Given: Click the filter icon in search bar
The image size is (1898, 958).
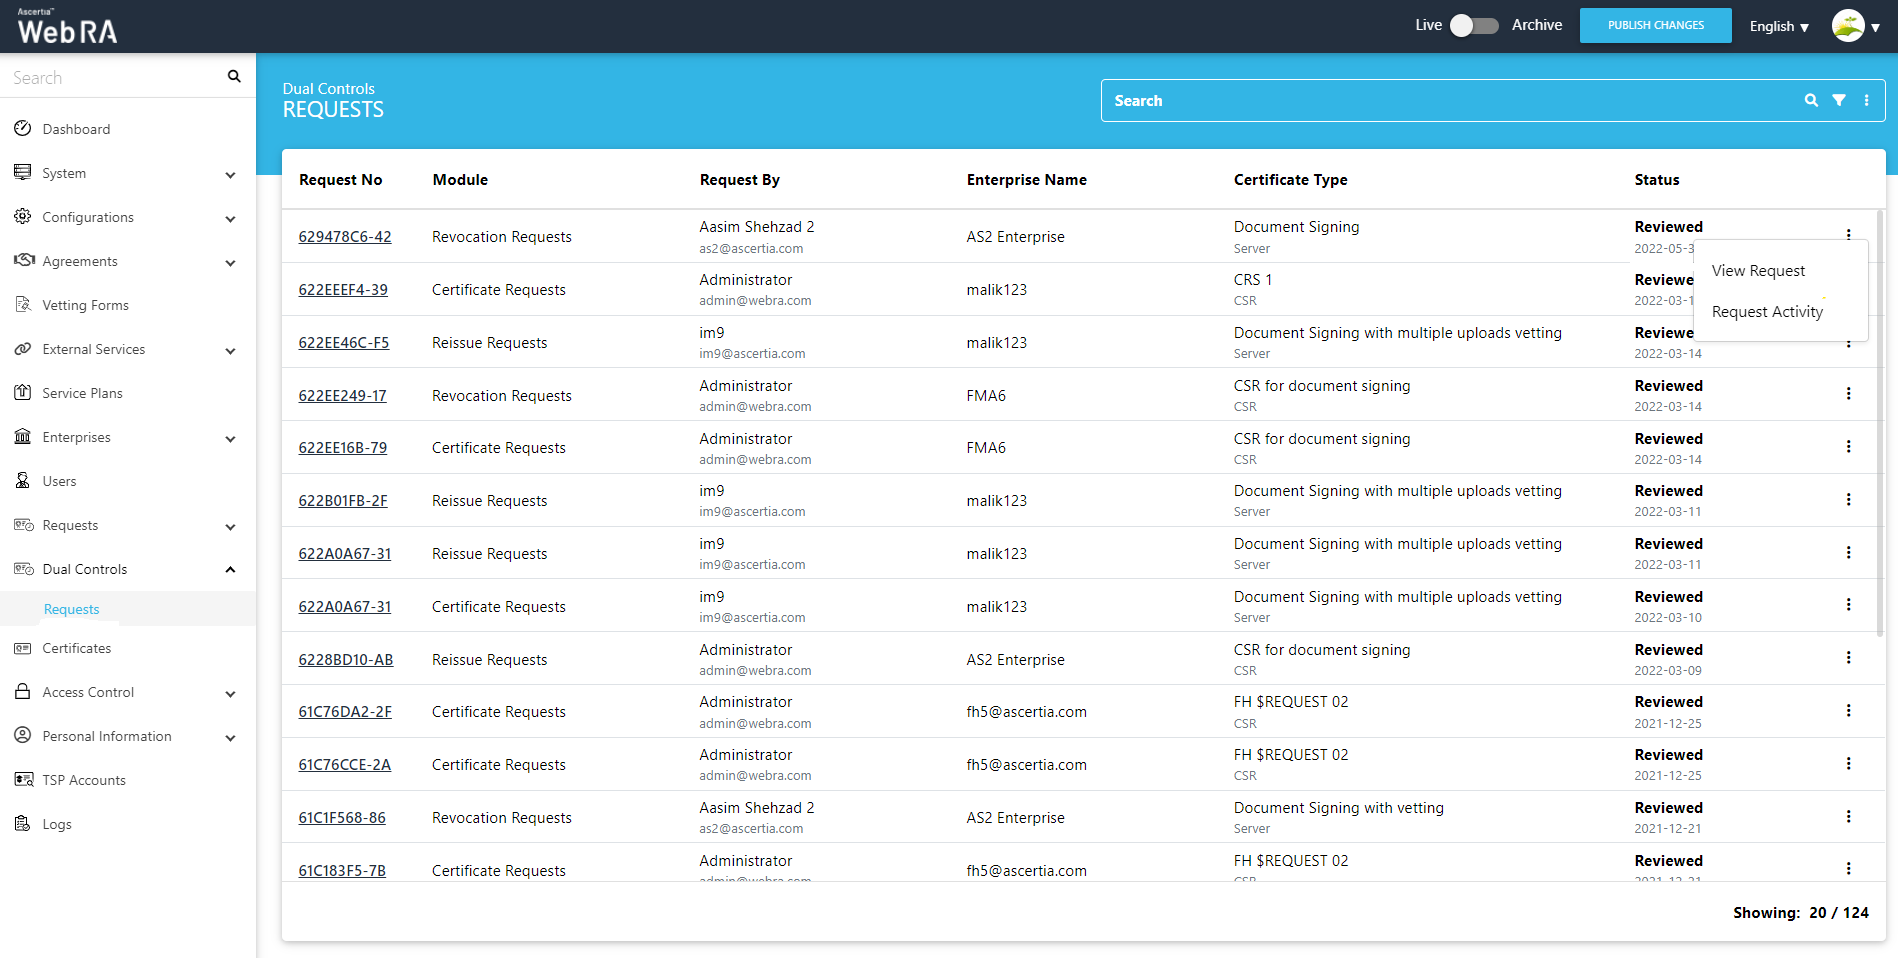Looking at the screenshot, I should pyautogui.click(x=1838, y=100).
